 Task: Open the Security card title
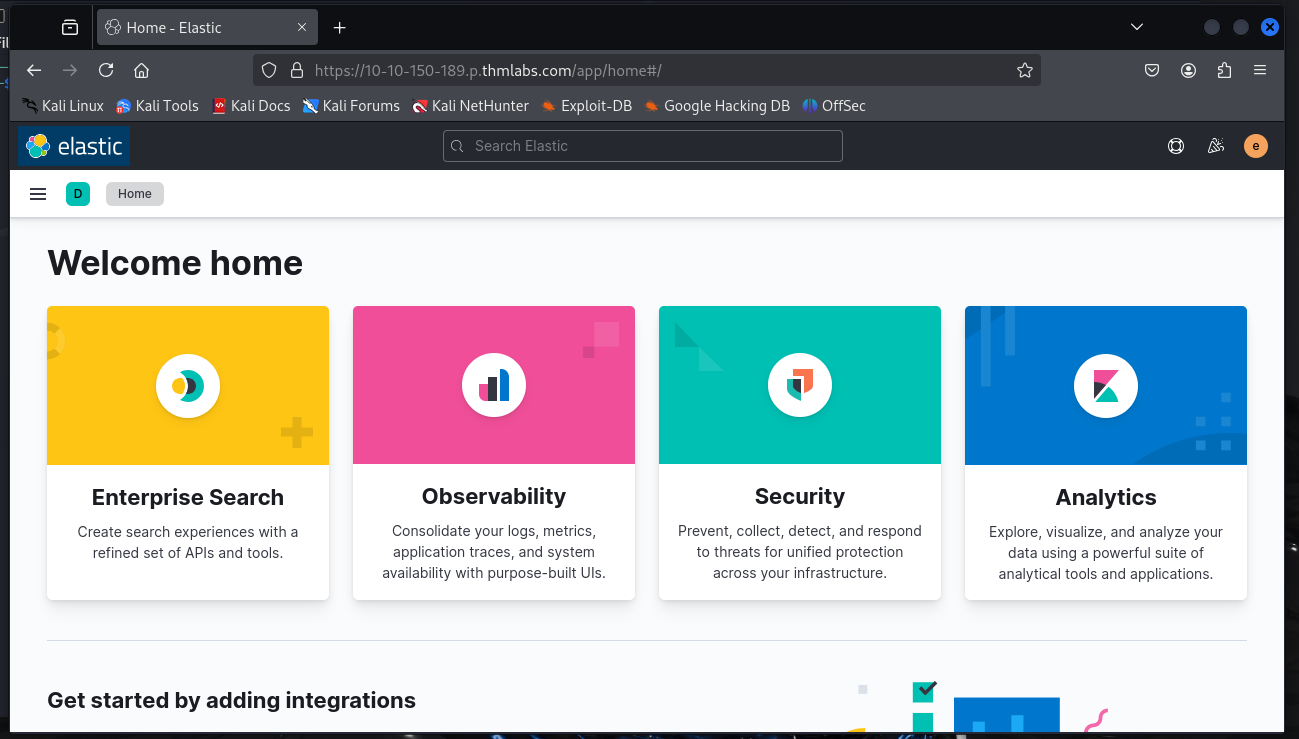pos(800,496)
